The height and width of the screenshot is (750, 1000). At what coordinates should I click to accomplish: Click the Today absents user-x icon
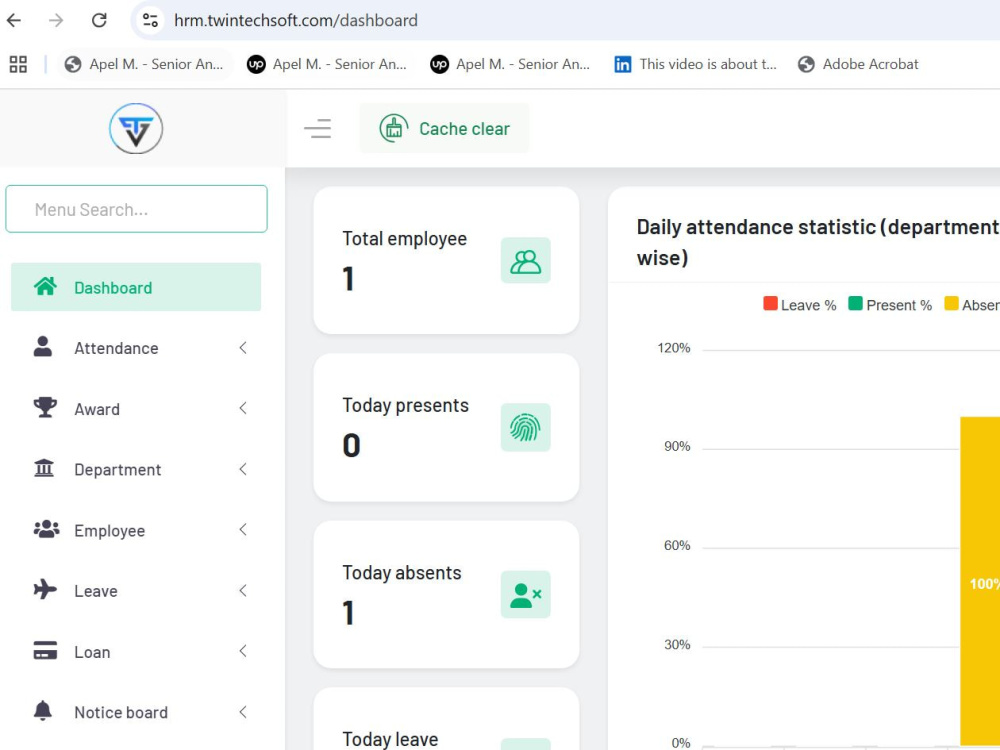(x=526, y=594)
